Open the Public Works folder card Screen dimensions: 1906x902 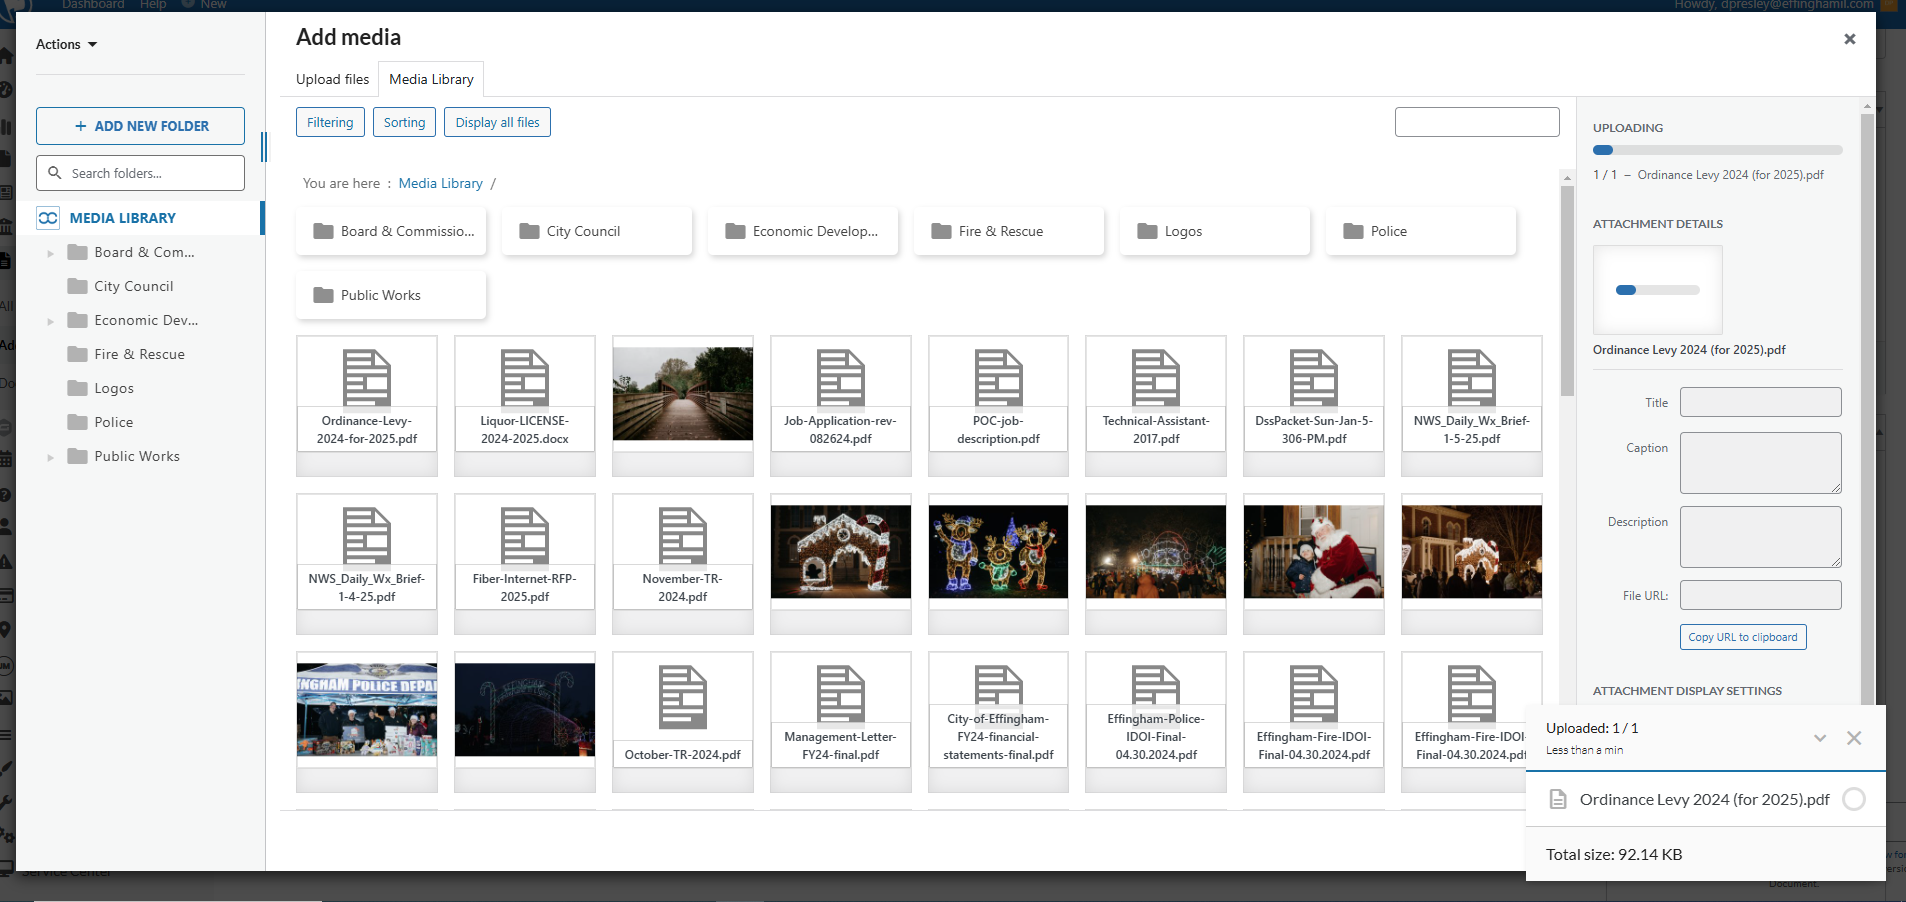(391, 295)
